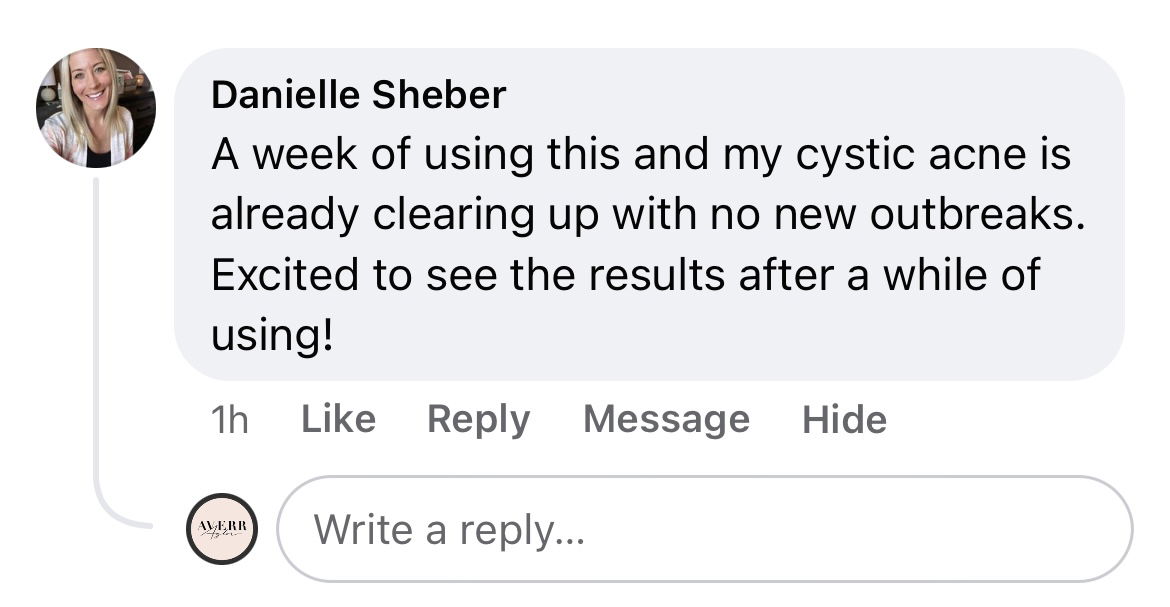Message the commenter Danielle Sheber
1170x607 pixels.
click(666, 419)
